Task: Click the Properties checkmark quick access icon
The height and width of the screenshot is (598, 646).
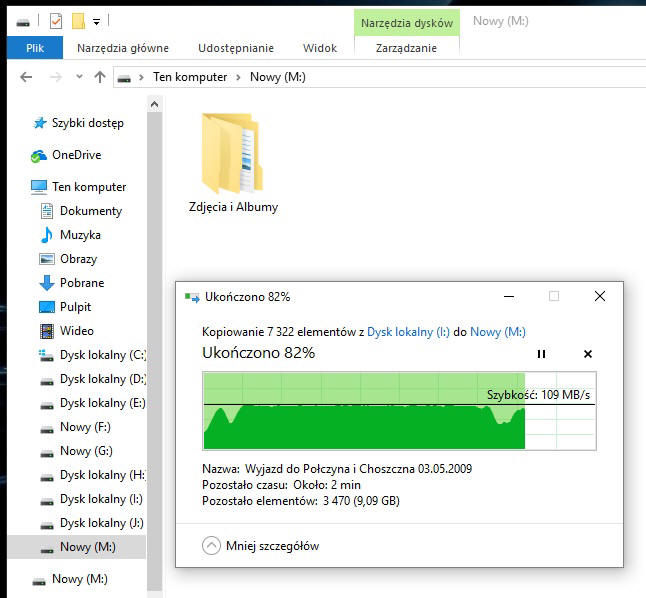Action: click(x=56, y=21)
